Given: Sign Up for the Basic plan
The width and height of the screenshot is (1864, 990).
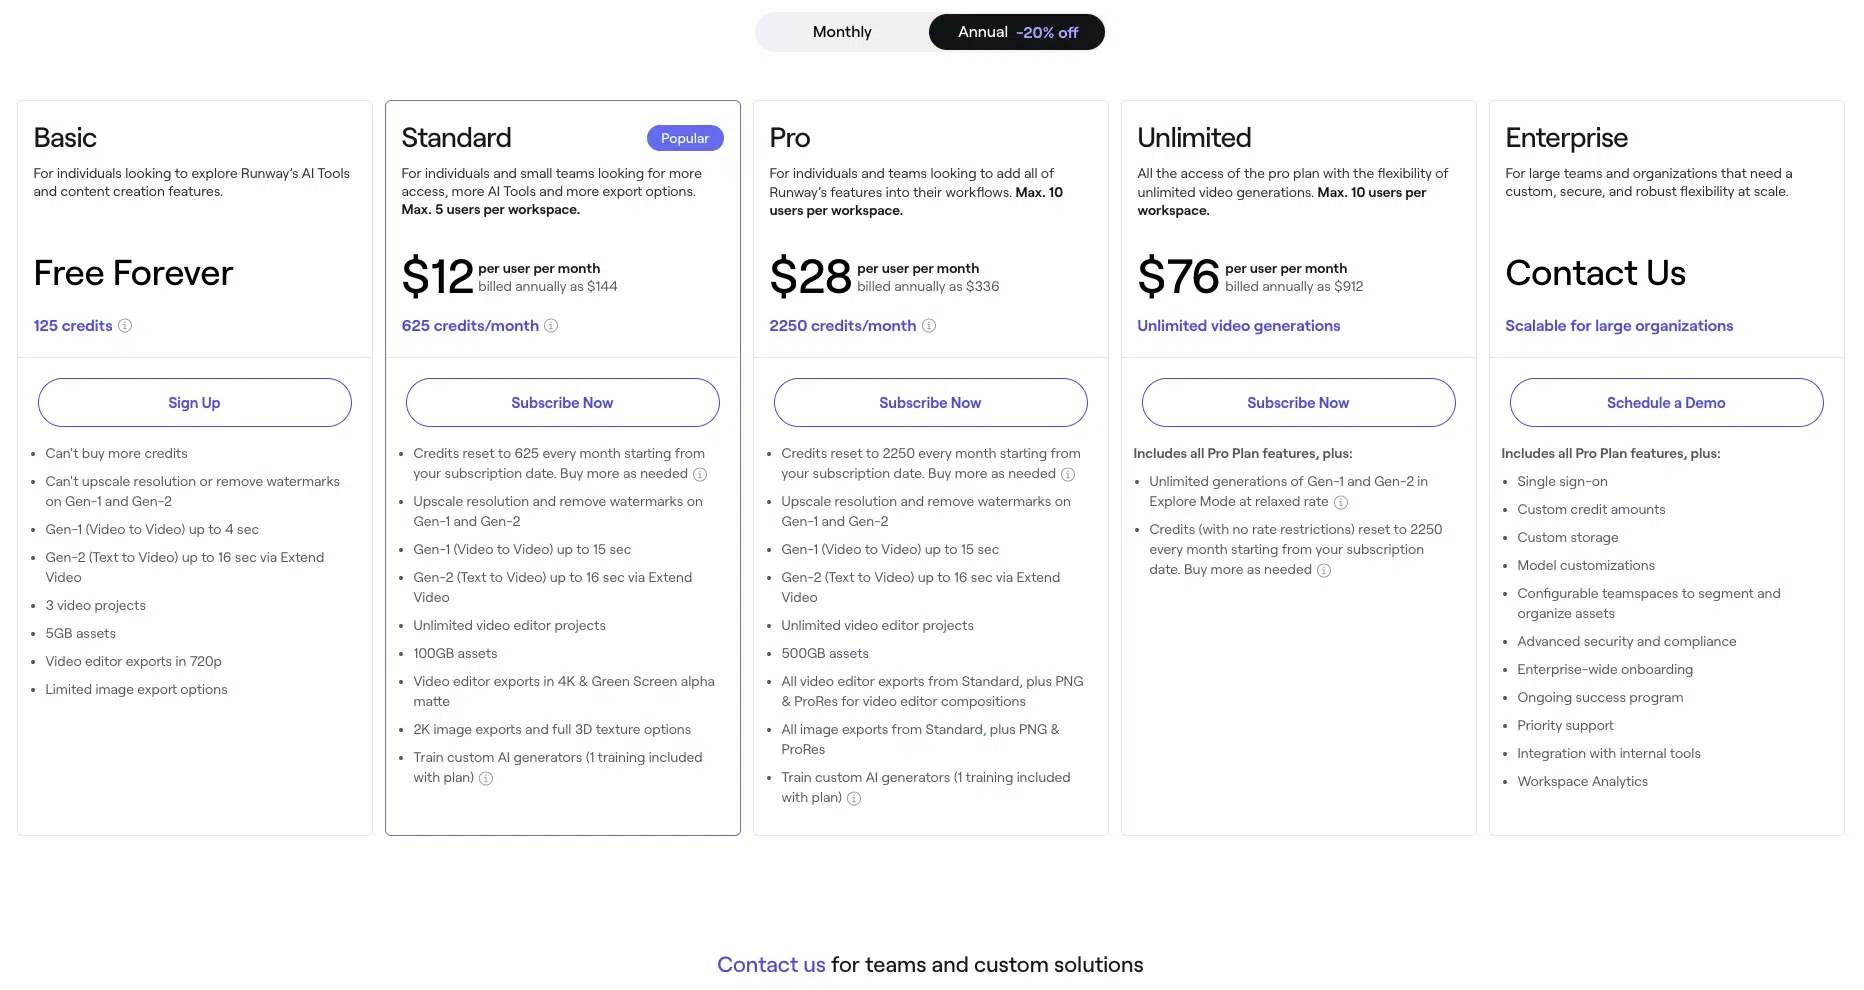Looking at the screenshot, I should 194,402.
